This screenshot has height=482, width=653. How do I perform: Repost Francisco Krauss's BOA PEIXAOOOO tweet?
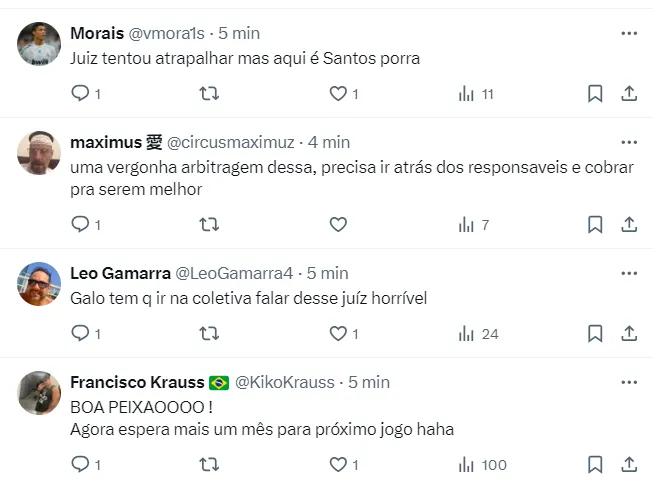[209, 465]
